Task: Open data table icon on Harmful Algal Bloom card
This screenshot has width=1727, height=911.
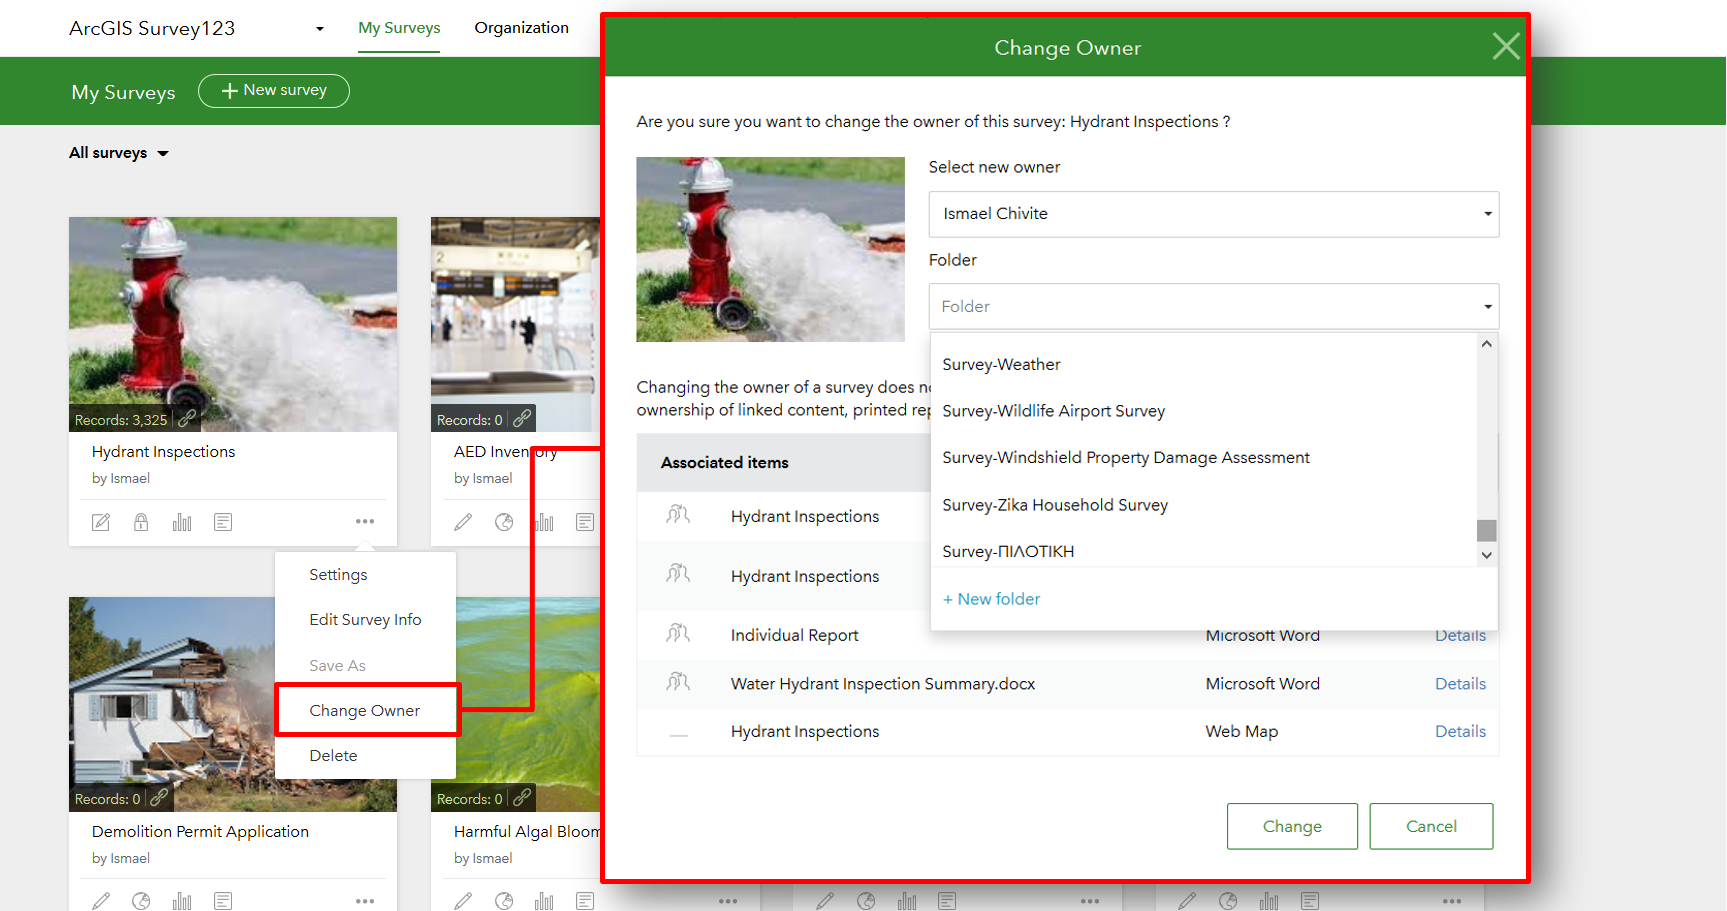Action: (585, 901)
